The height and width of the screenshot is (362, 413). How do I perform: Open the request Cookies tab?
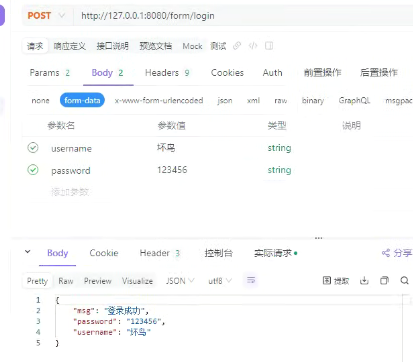click(x=227, y=73)
